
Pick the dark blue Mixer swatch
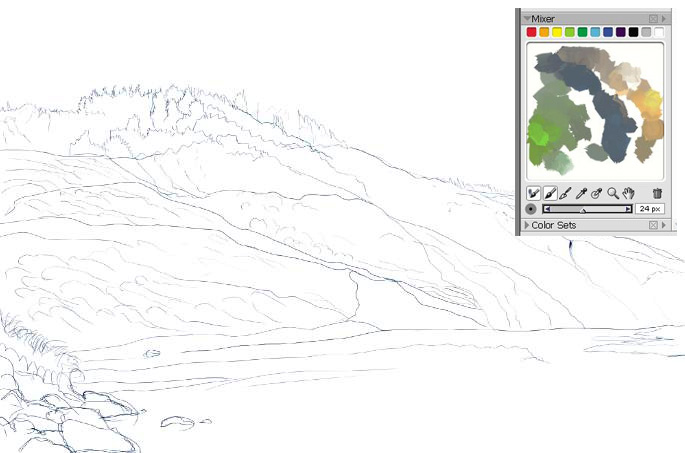tap(608, 32)
